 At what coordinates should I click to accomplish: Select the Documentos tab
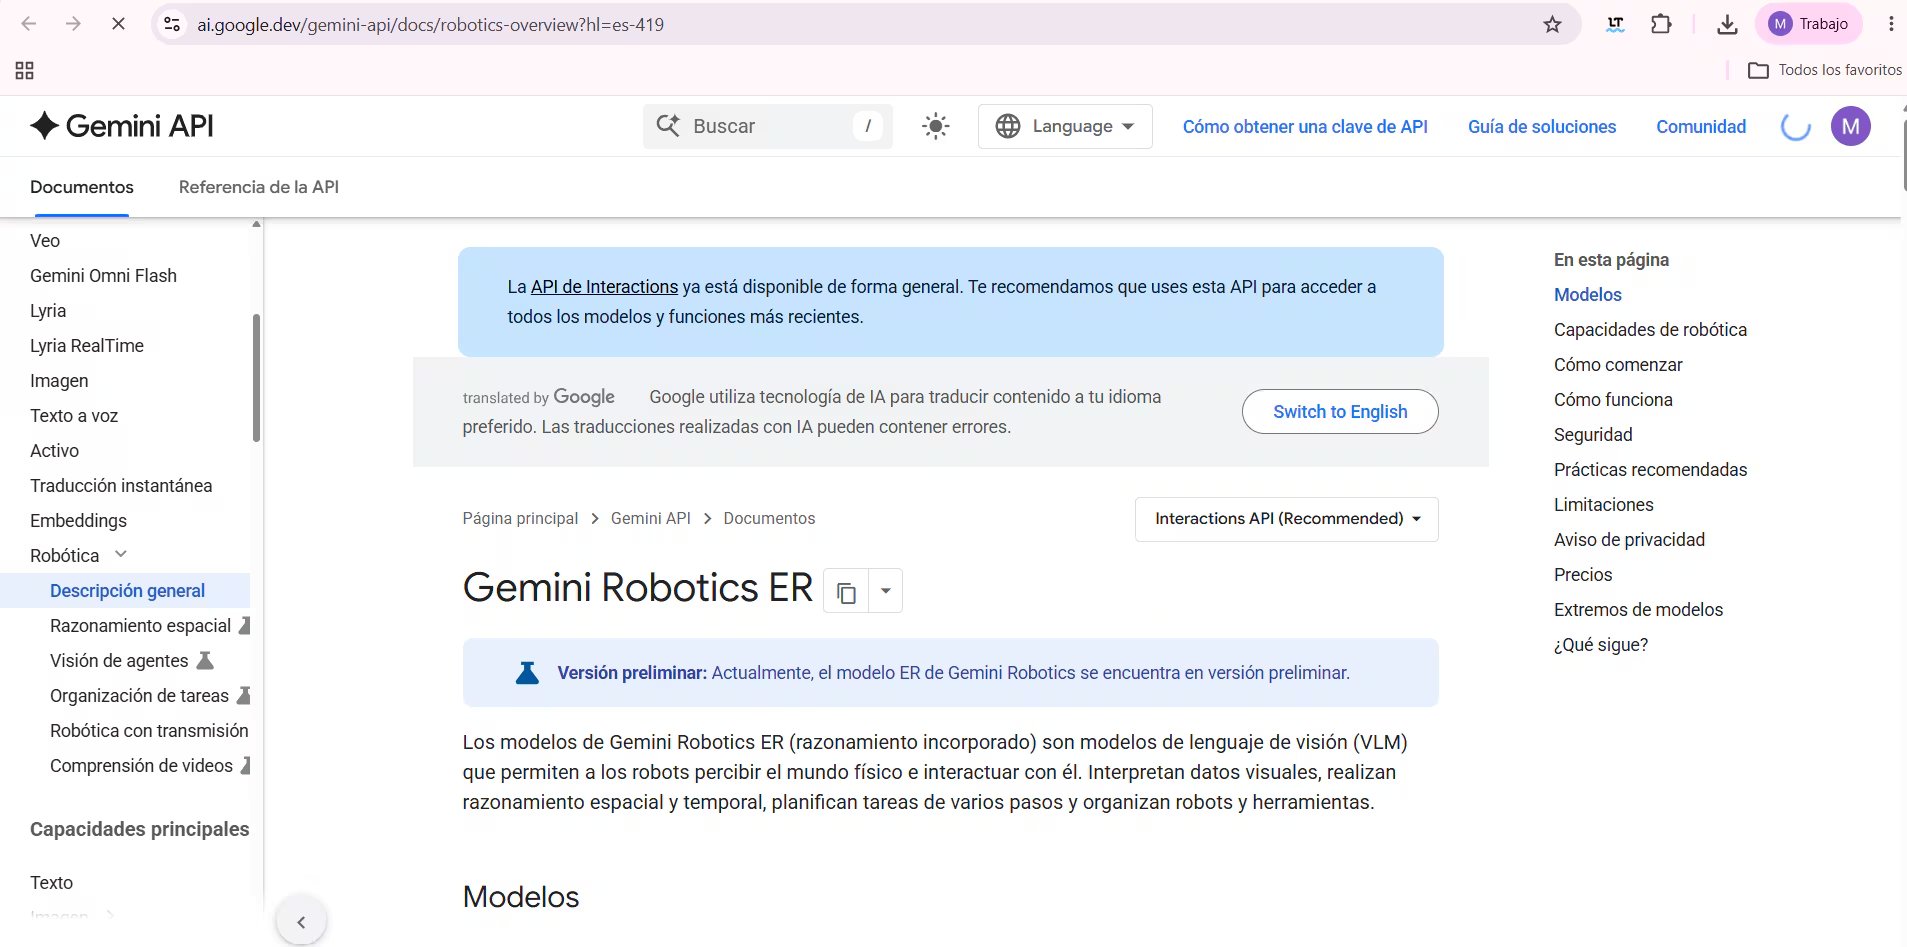click(x=82, y=187)
